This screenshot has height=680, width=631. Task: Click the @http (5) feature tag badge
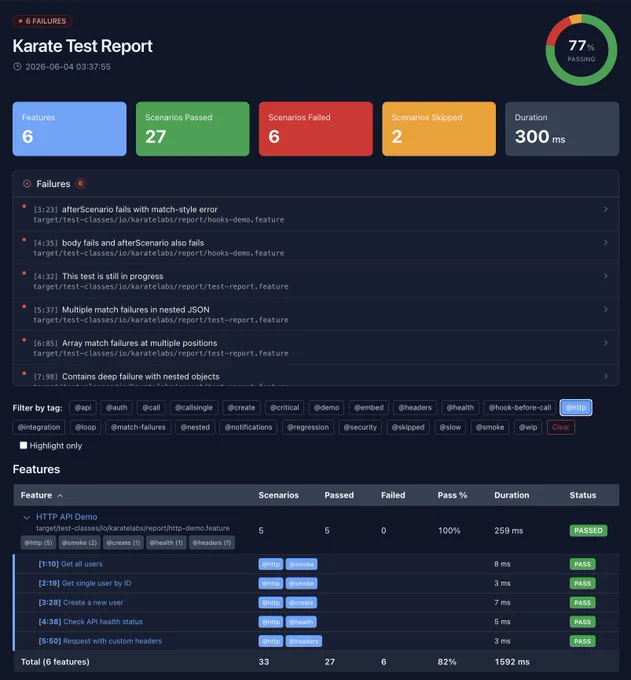38,543
